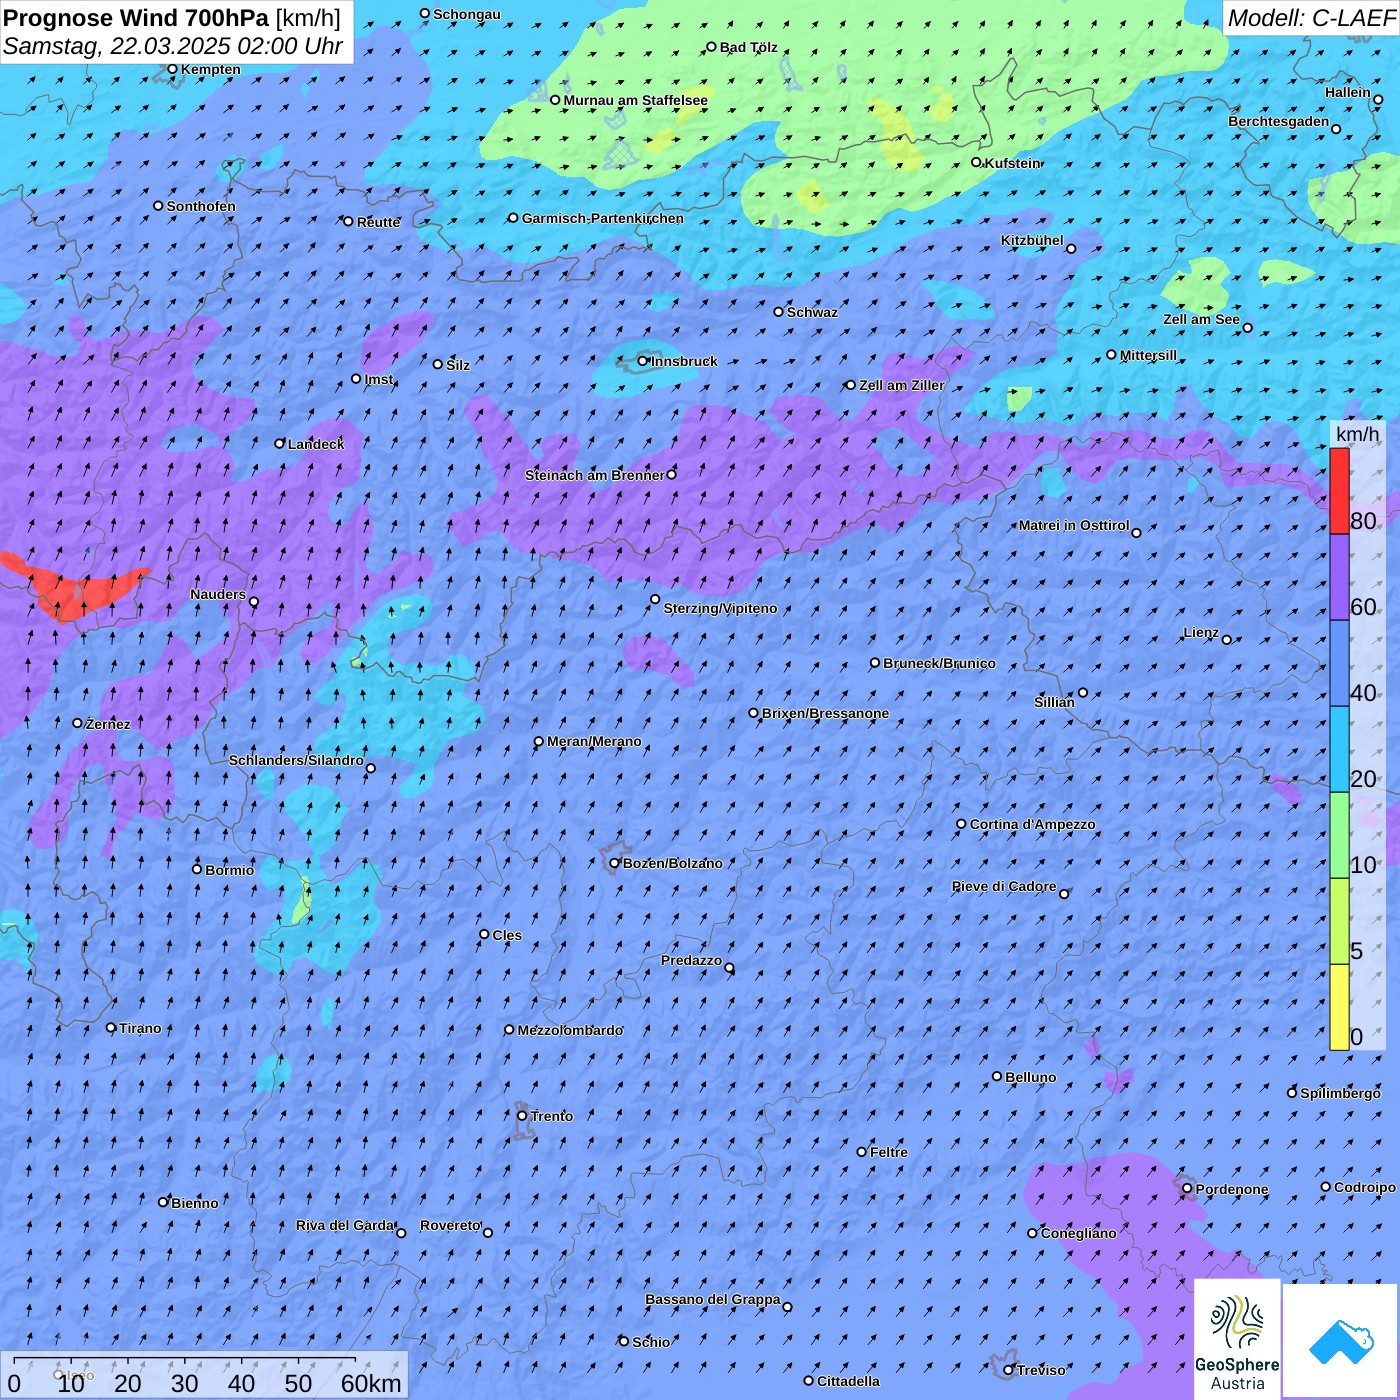Click the 'km/h' legend heading

point(1357,434)
